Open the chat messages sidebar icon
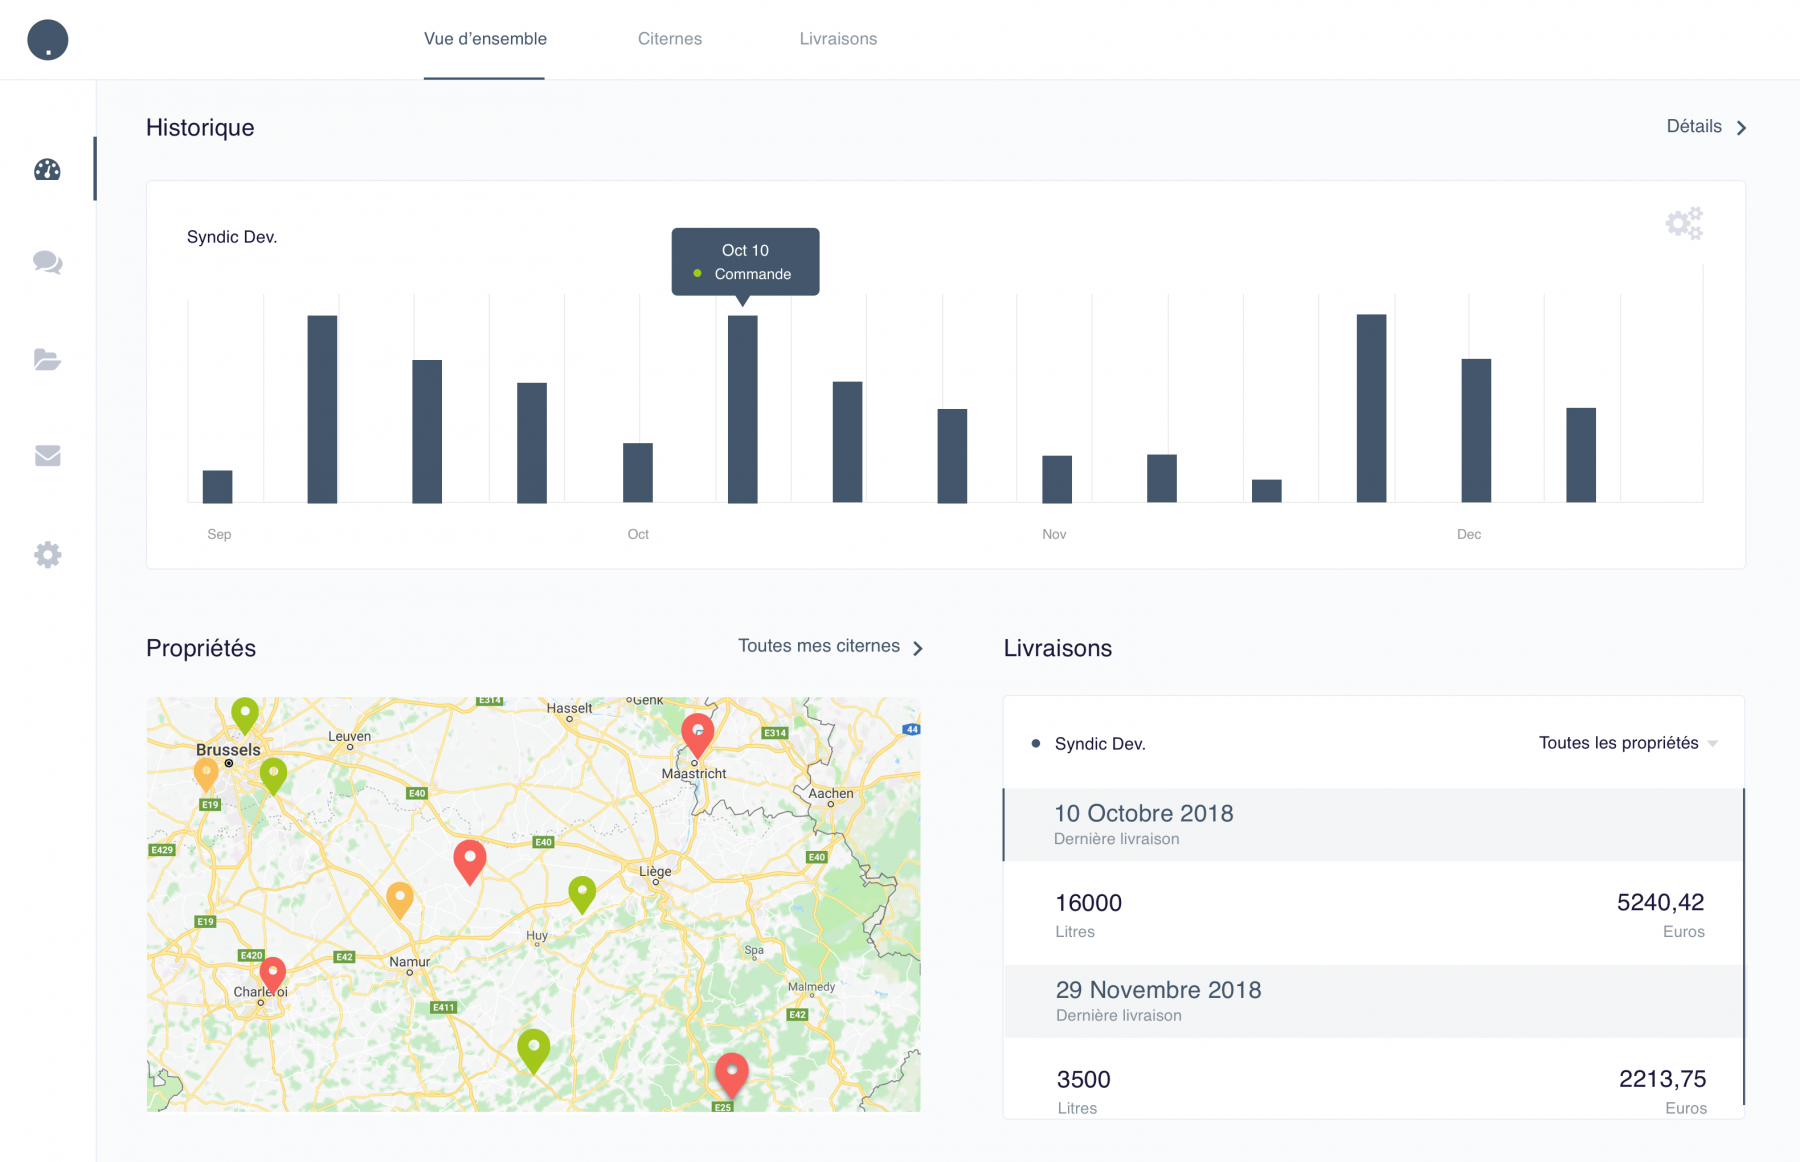This screenshot has height=1162, width=1800. coord(47,263)
